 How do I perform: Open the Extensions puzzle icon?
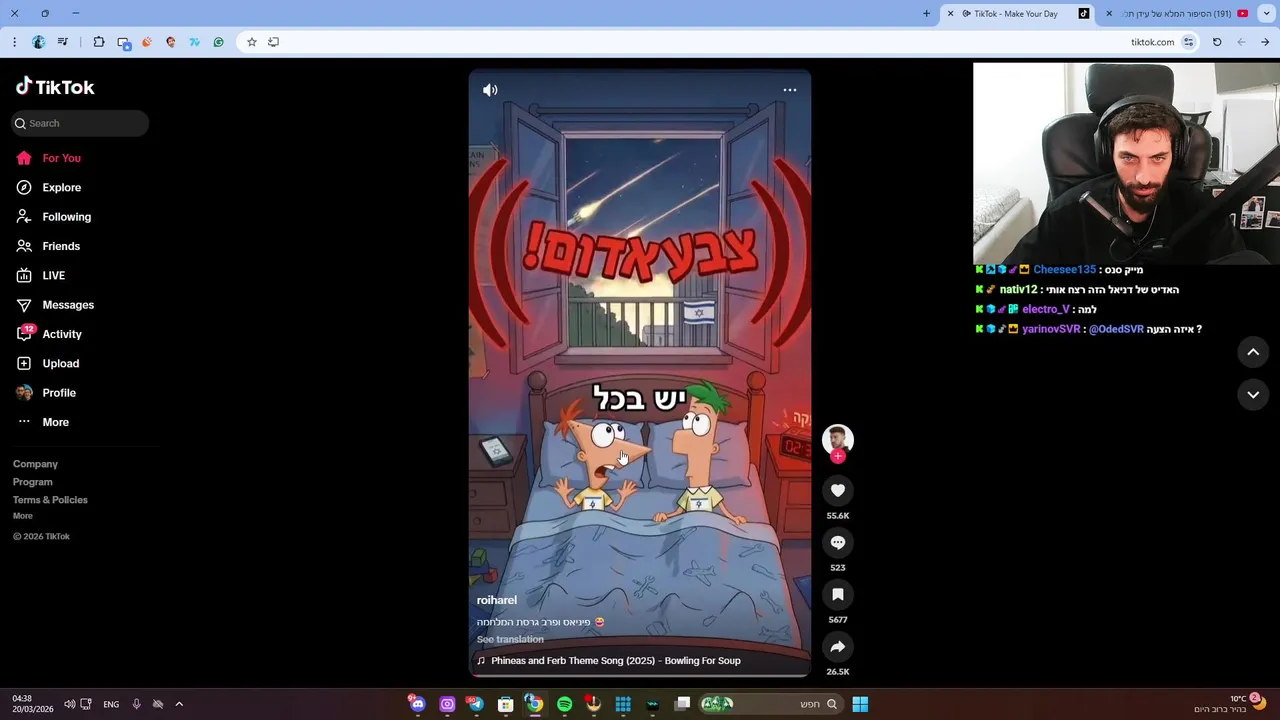pyautogui.click(x=98, y=42)
